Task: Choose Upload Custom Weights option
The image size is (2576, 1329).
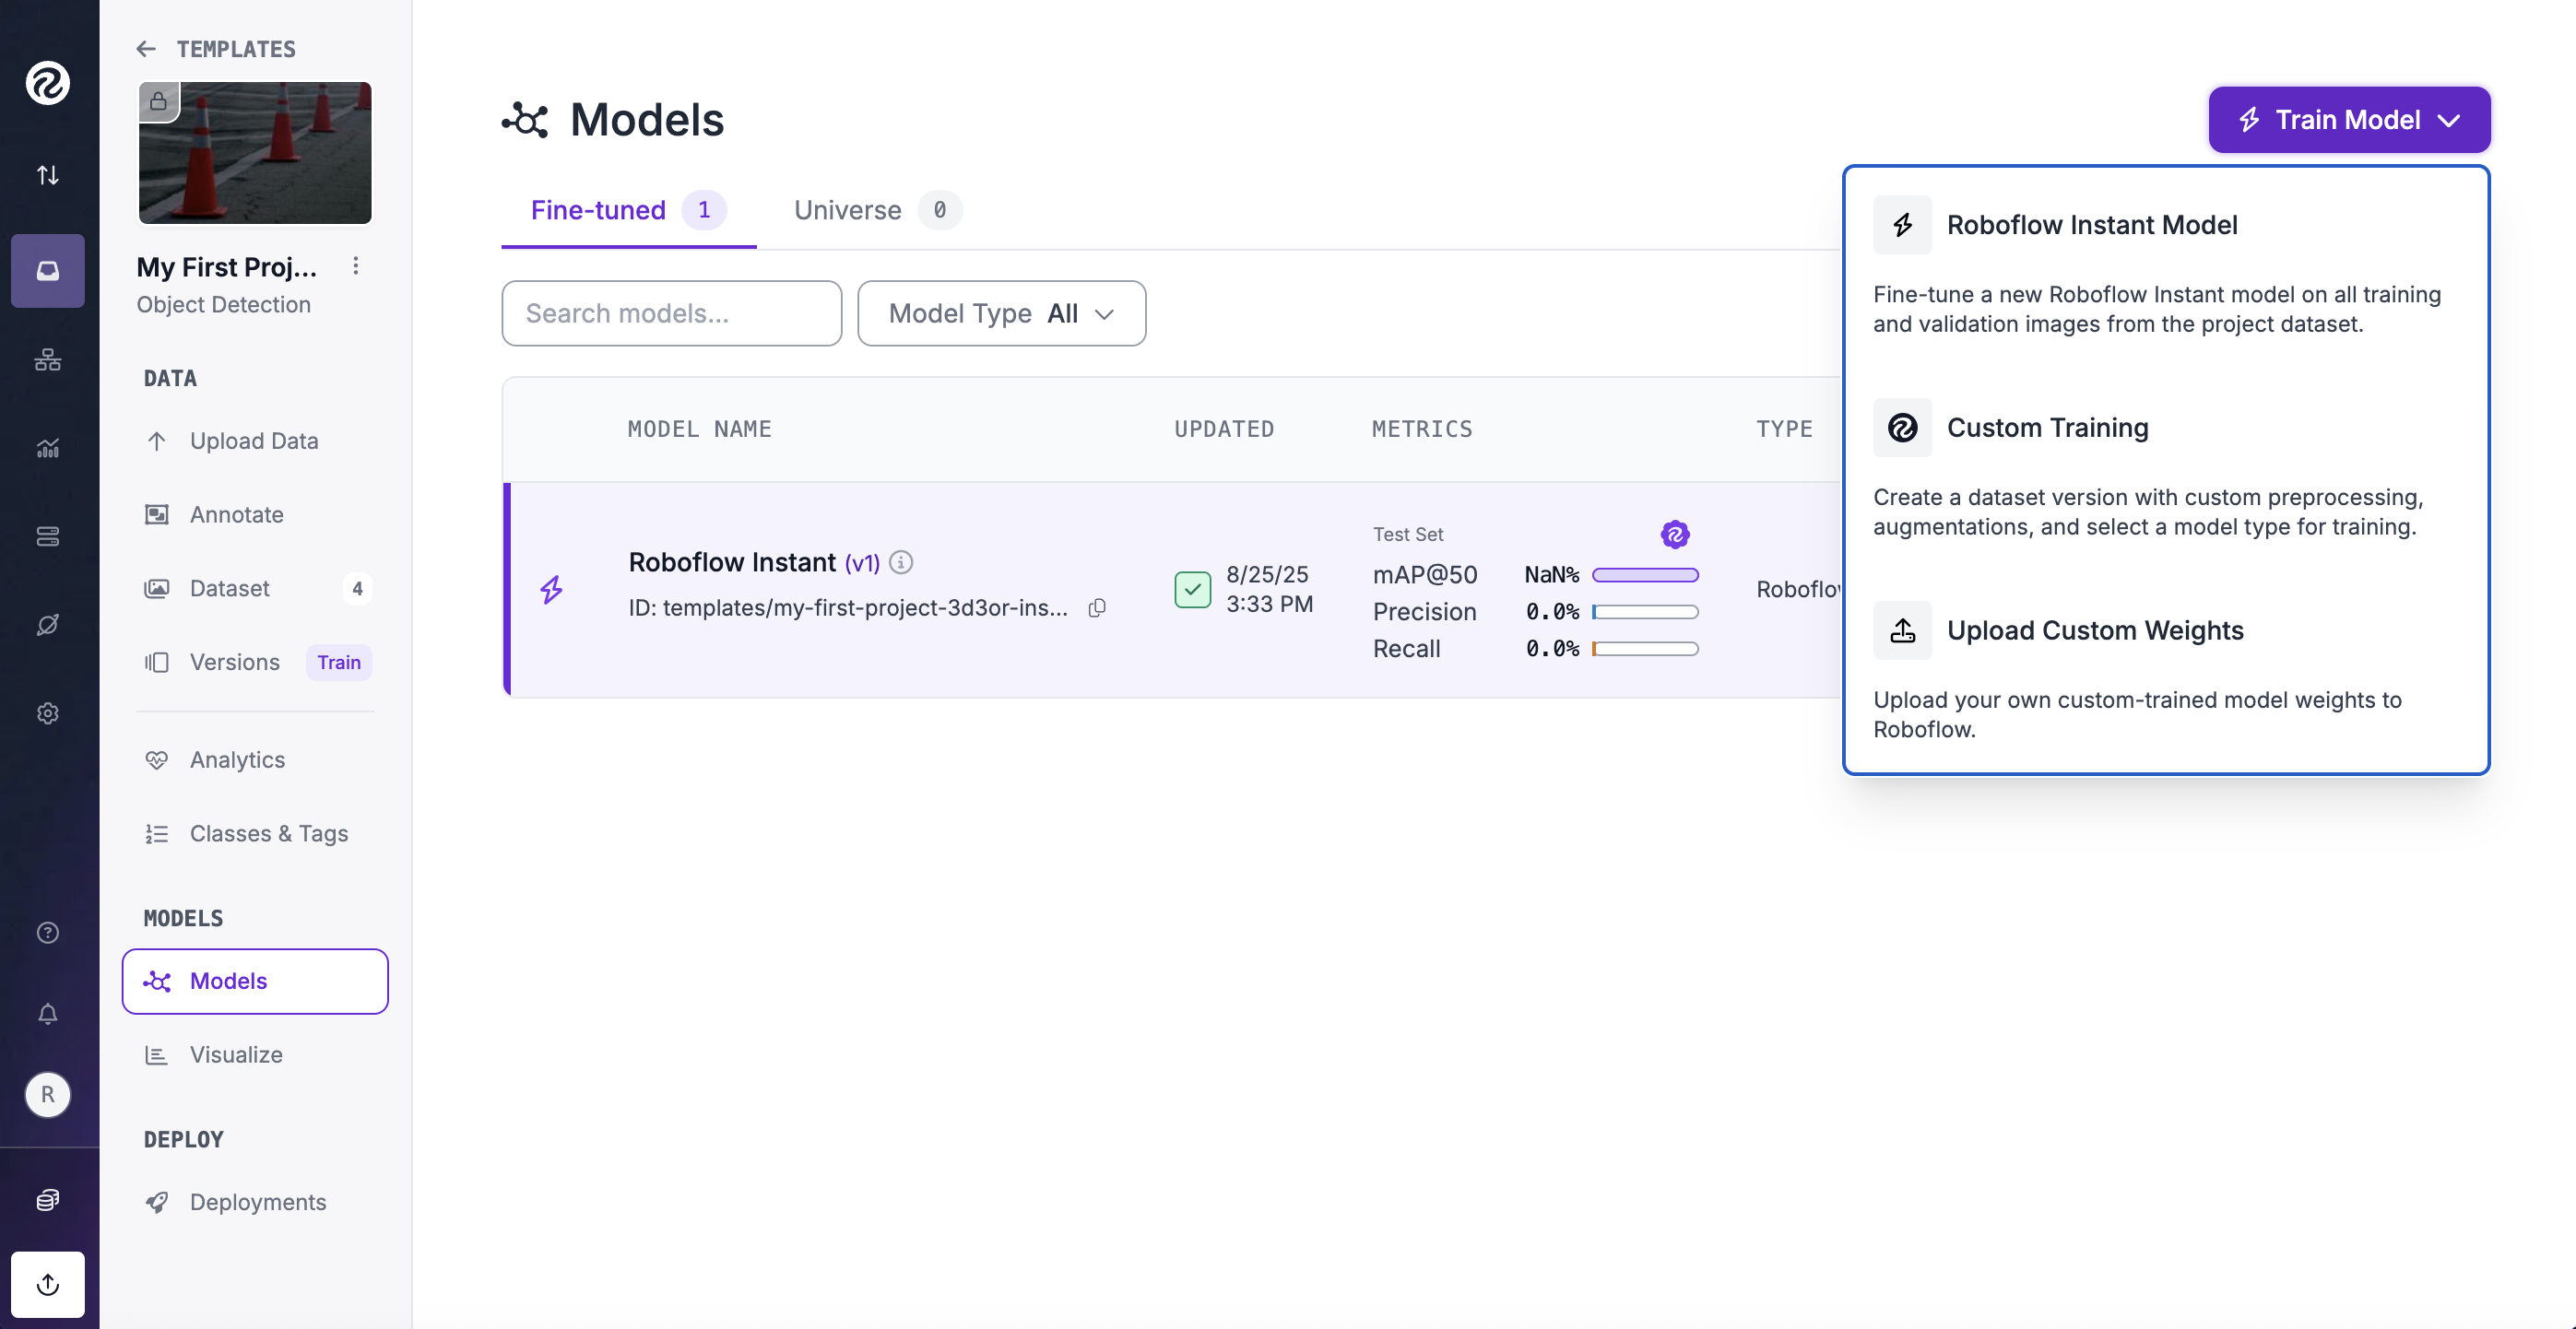Action: (x=2094, y=631)
